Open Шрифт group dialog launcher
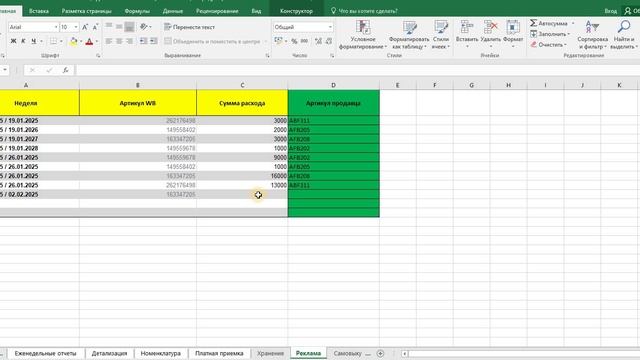The width and height of the screenshot is (640, 360). point(98,56)
